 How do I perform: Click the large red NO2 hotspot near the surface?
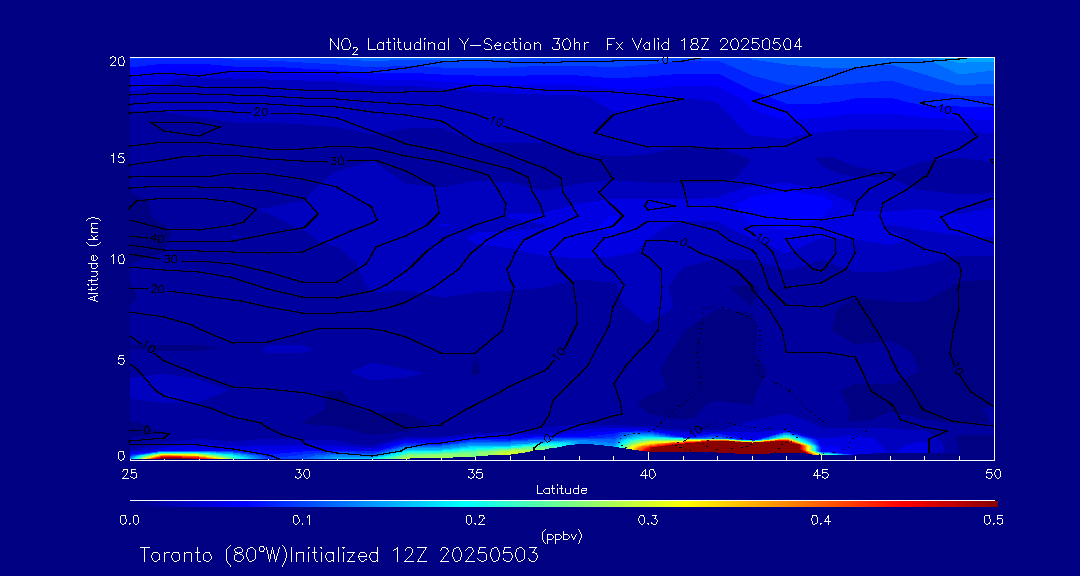click(715, 445)
